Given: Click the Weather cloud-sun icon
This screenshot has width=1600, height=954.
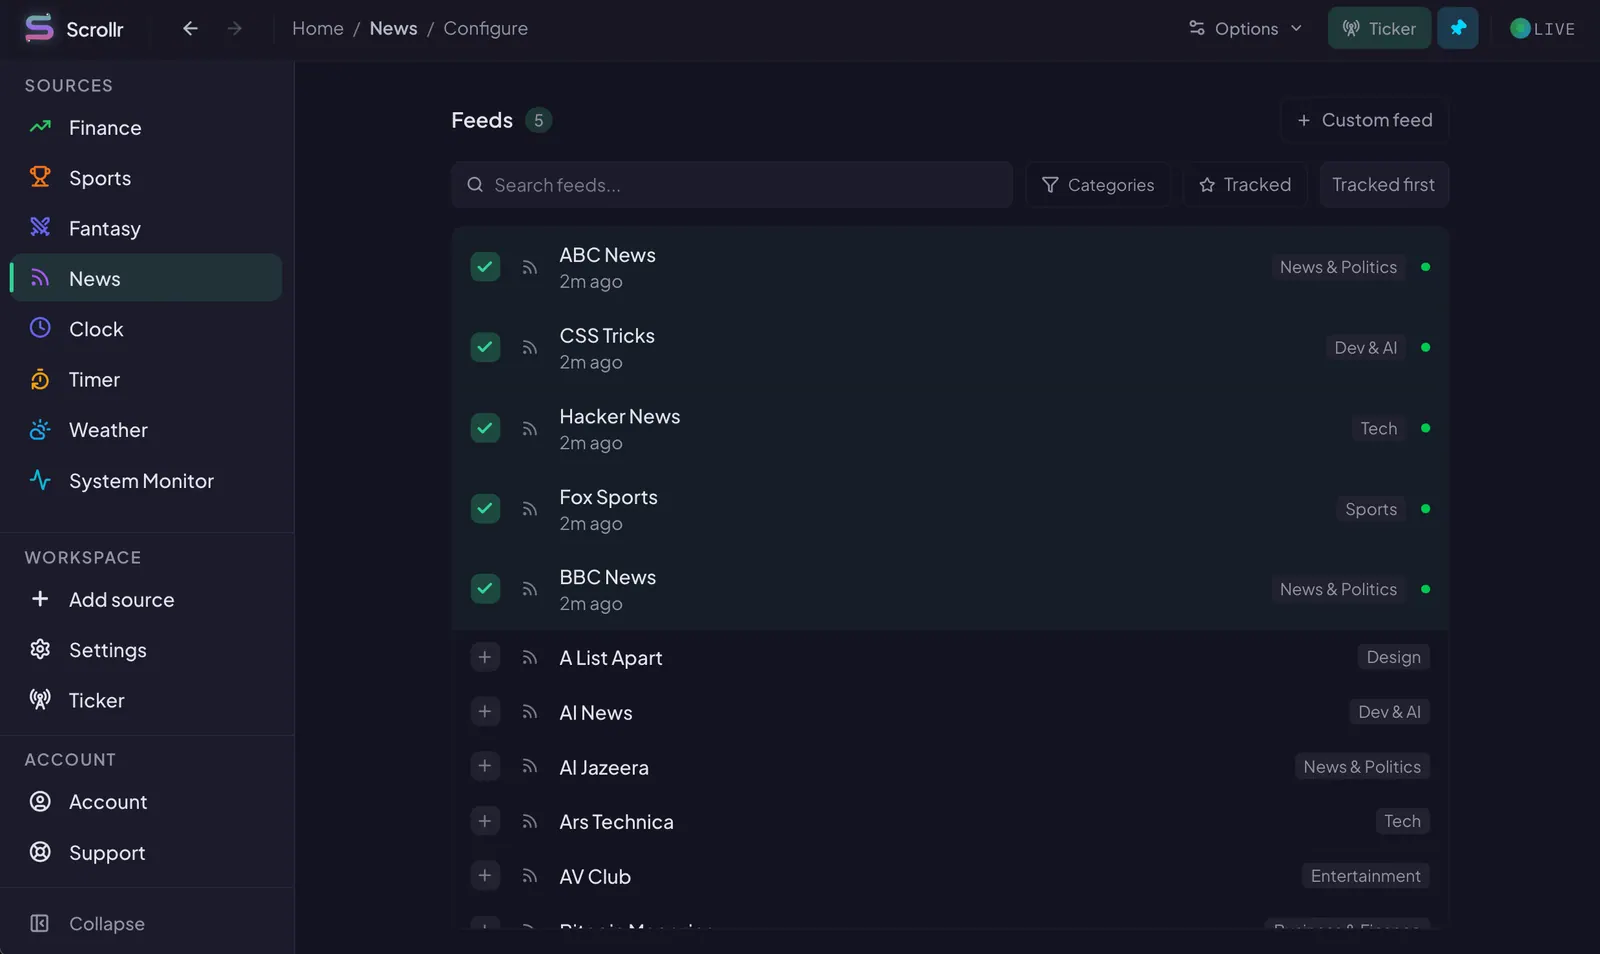Looking at the screenshot, I should coord(40,429).
